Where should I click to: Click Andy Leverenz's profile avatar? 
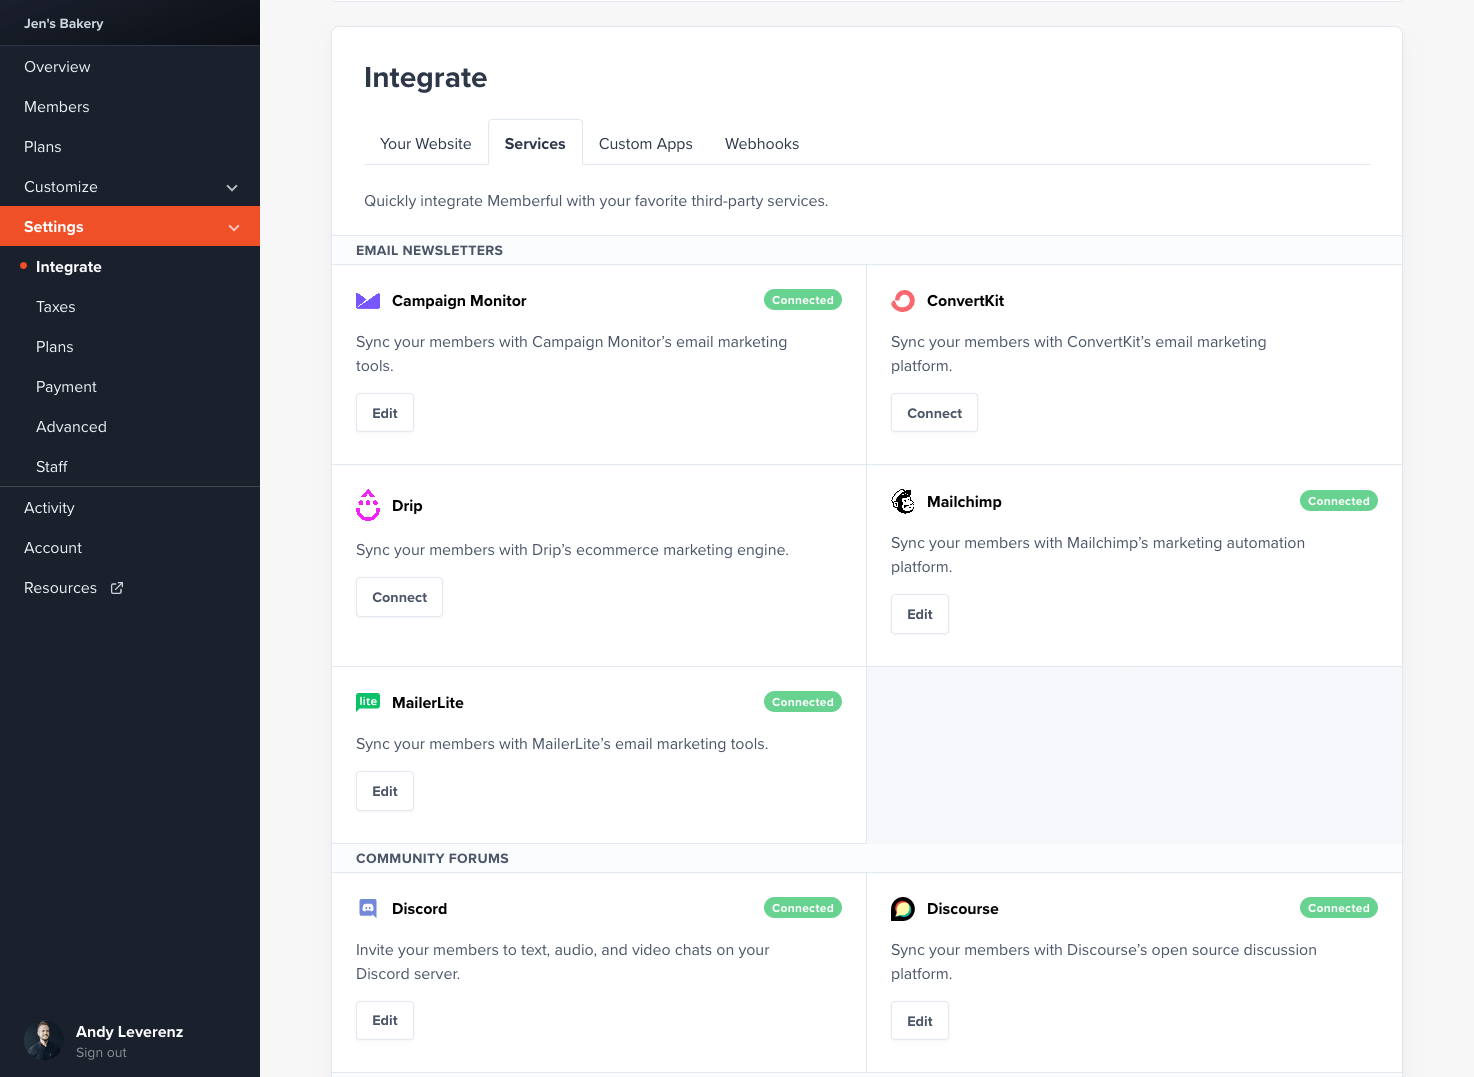click(x=44, y=1040)
